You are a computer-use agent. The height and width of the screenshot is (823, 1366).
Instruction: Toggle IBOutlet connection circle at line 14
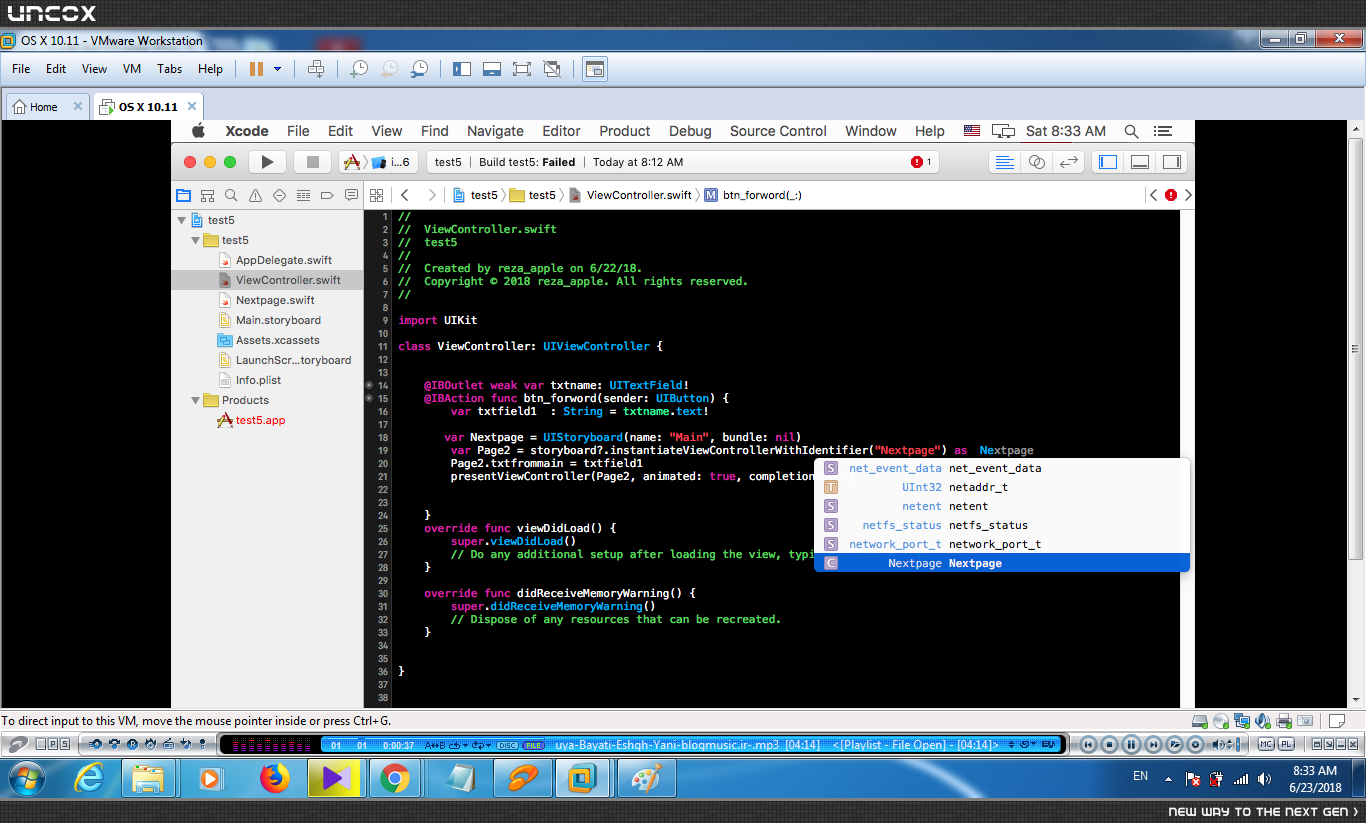(369, 385)
